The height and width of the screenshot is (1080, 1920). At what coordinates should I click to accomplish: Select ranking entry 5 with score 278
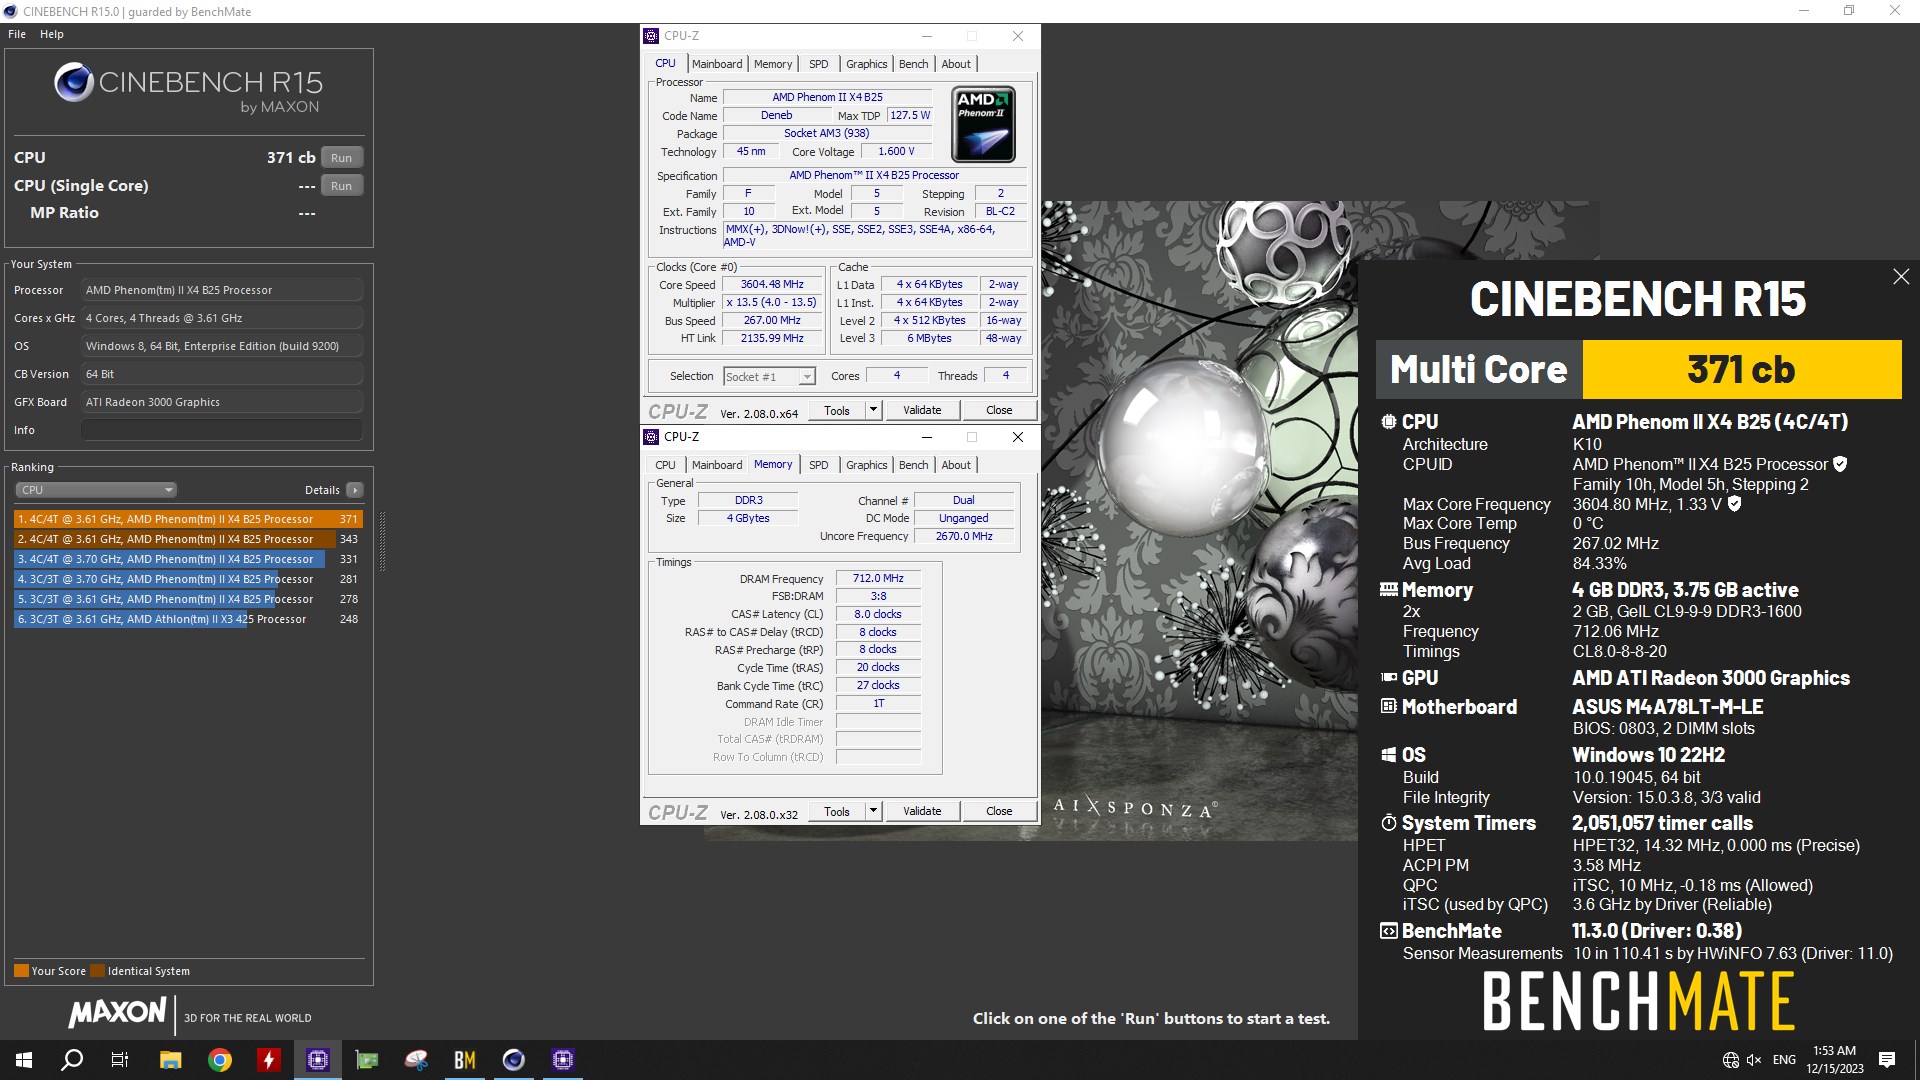[188, 599]
